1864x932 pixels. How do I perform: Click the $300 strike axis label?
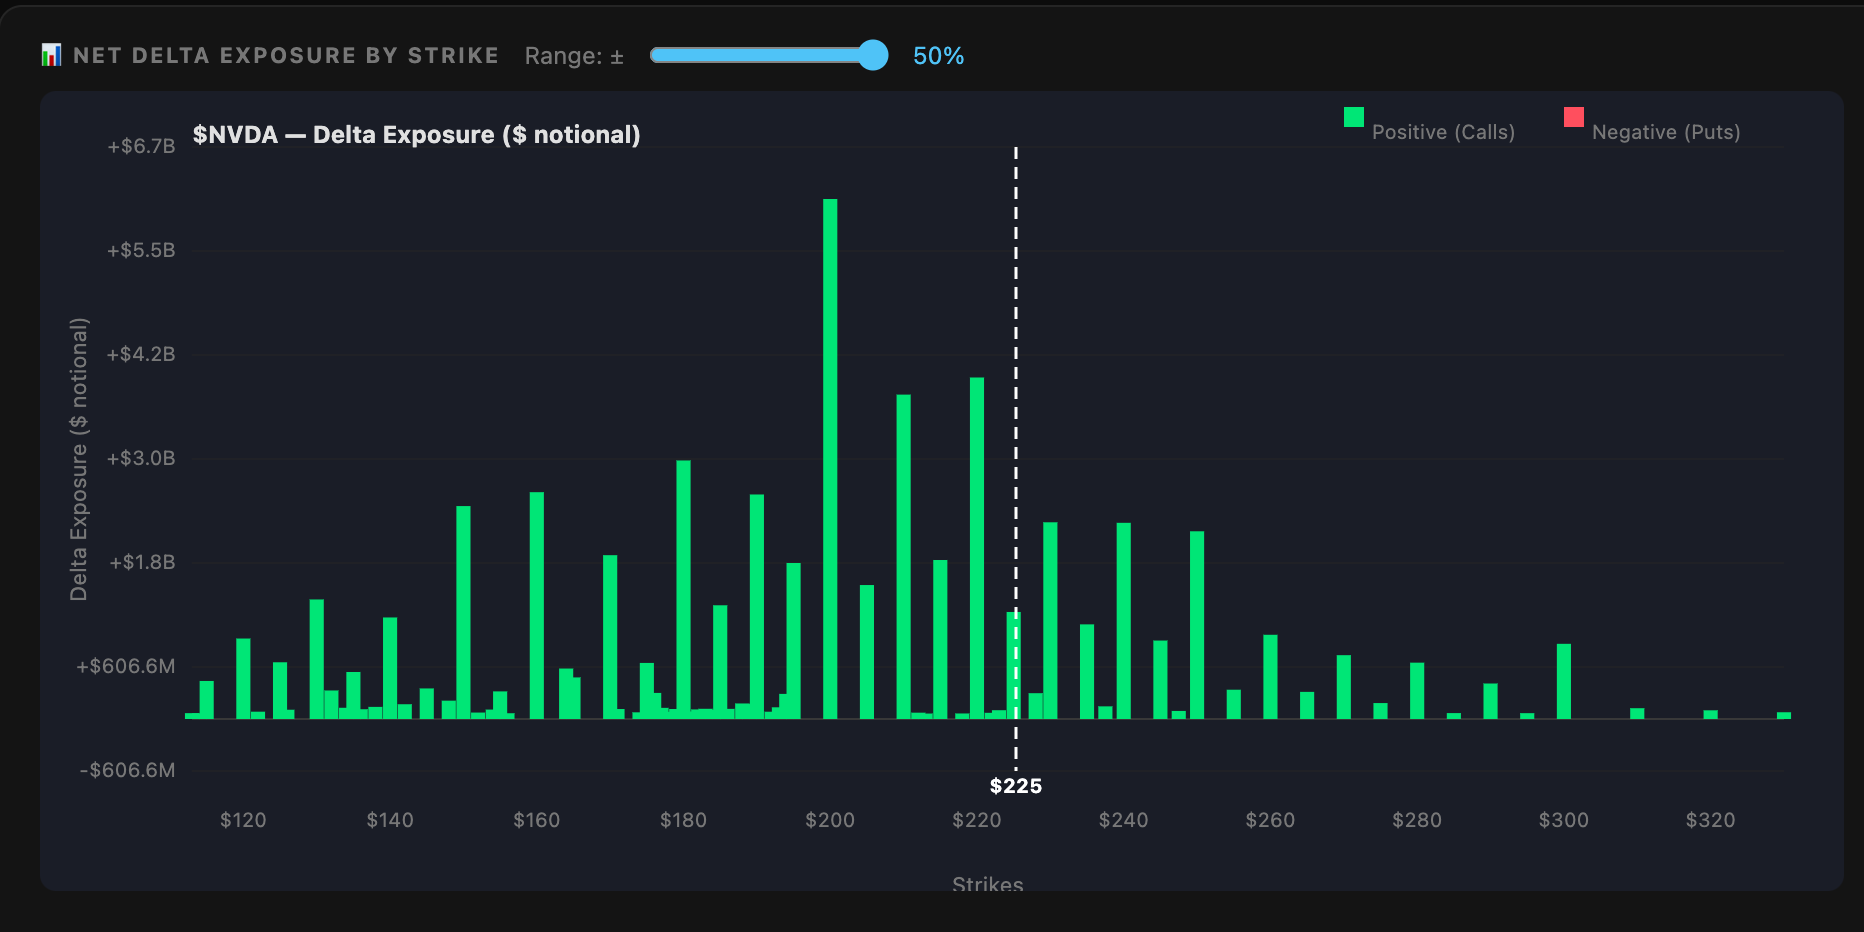1564,820
